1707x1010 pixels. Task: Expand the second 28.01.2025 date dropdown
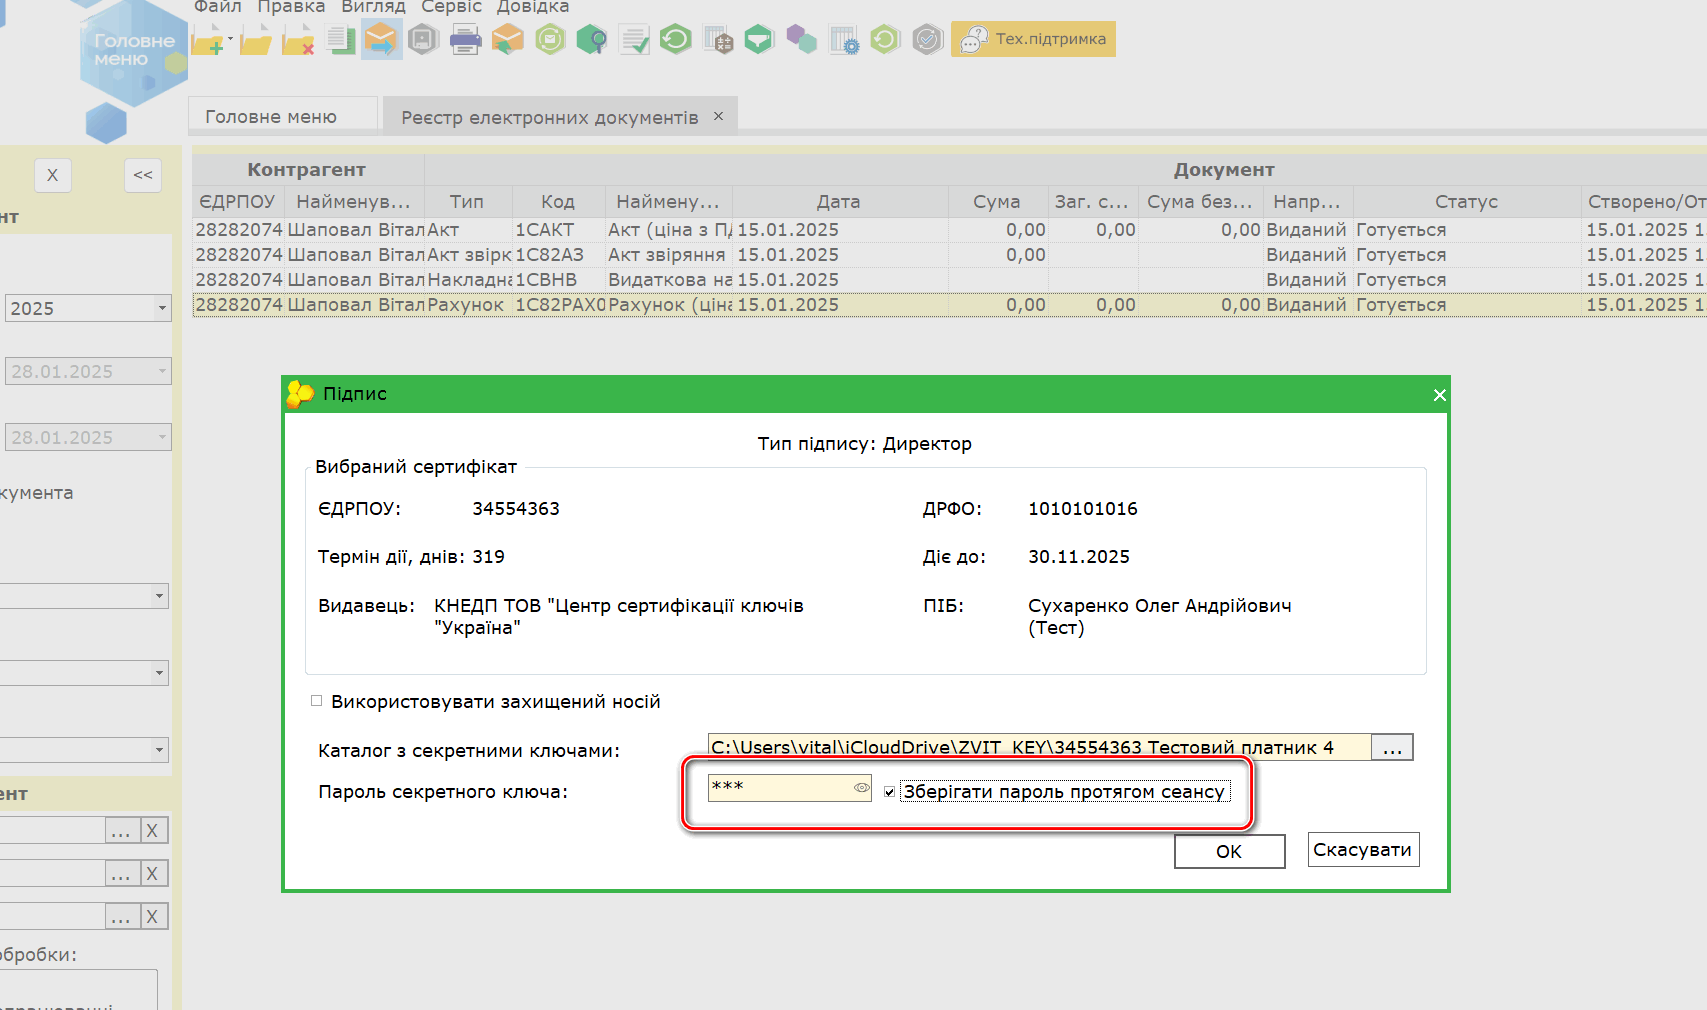(x=161, y=437)
